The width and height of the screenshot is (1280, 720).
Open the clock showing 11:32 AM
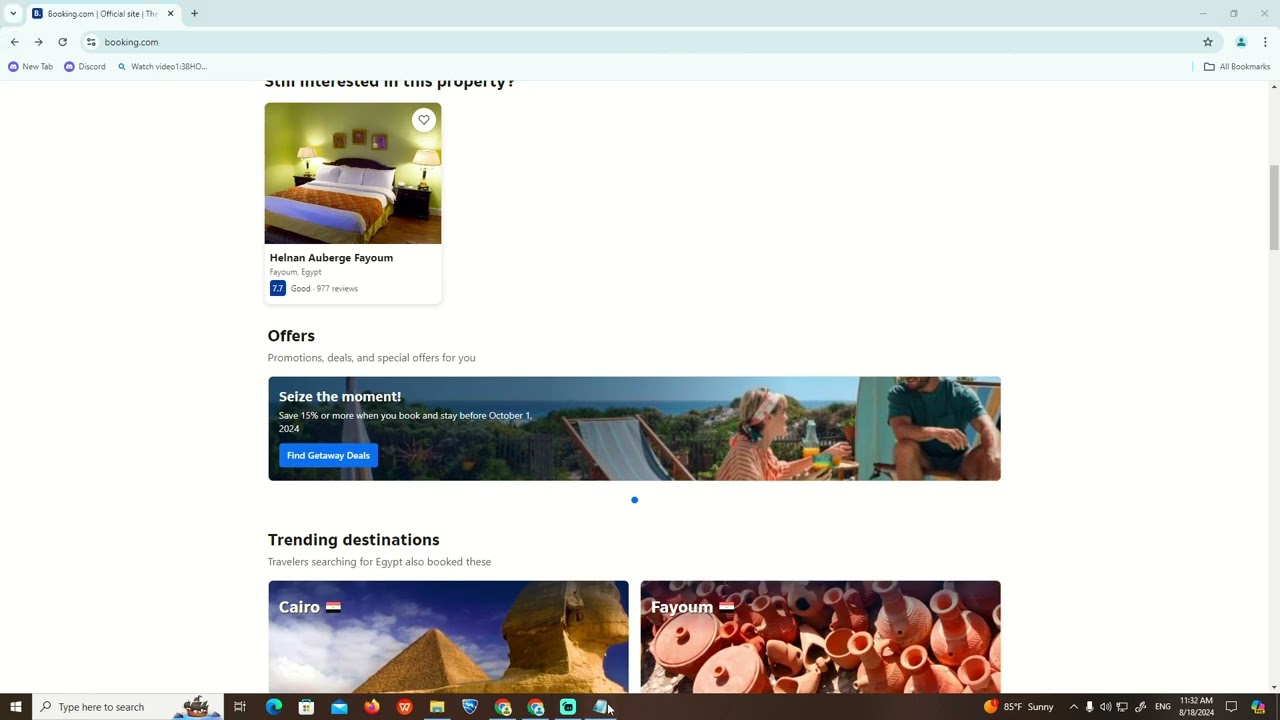point(1197,707)
